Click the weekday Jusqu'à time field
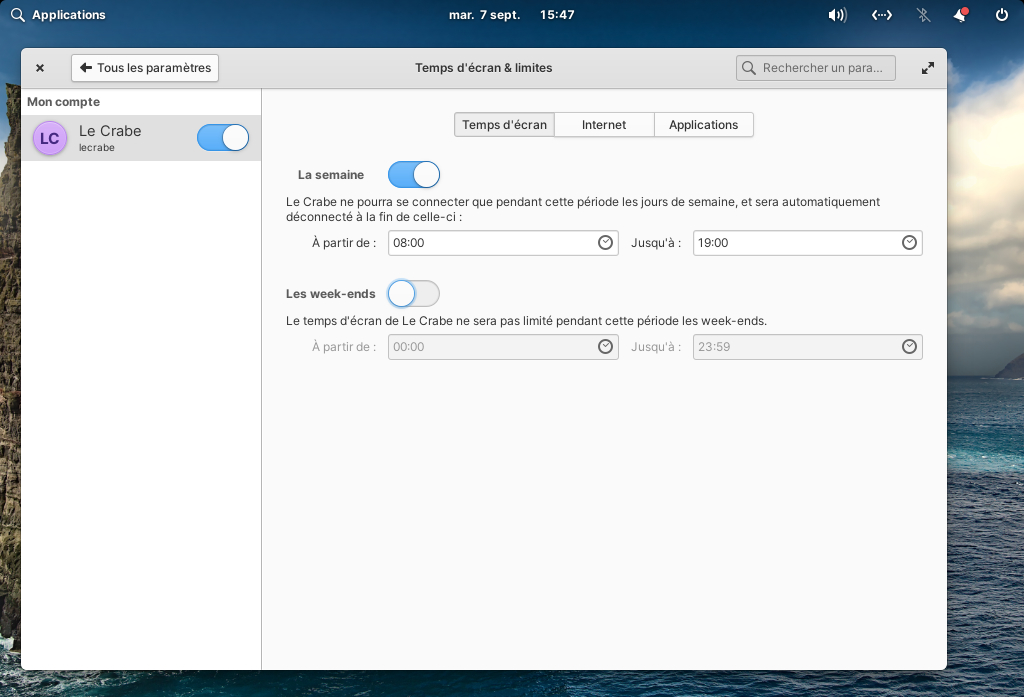Screen dimensions: 1024x697 pos(807,242)
